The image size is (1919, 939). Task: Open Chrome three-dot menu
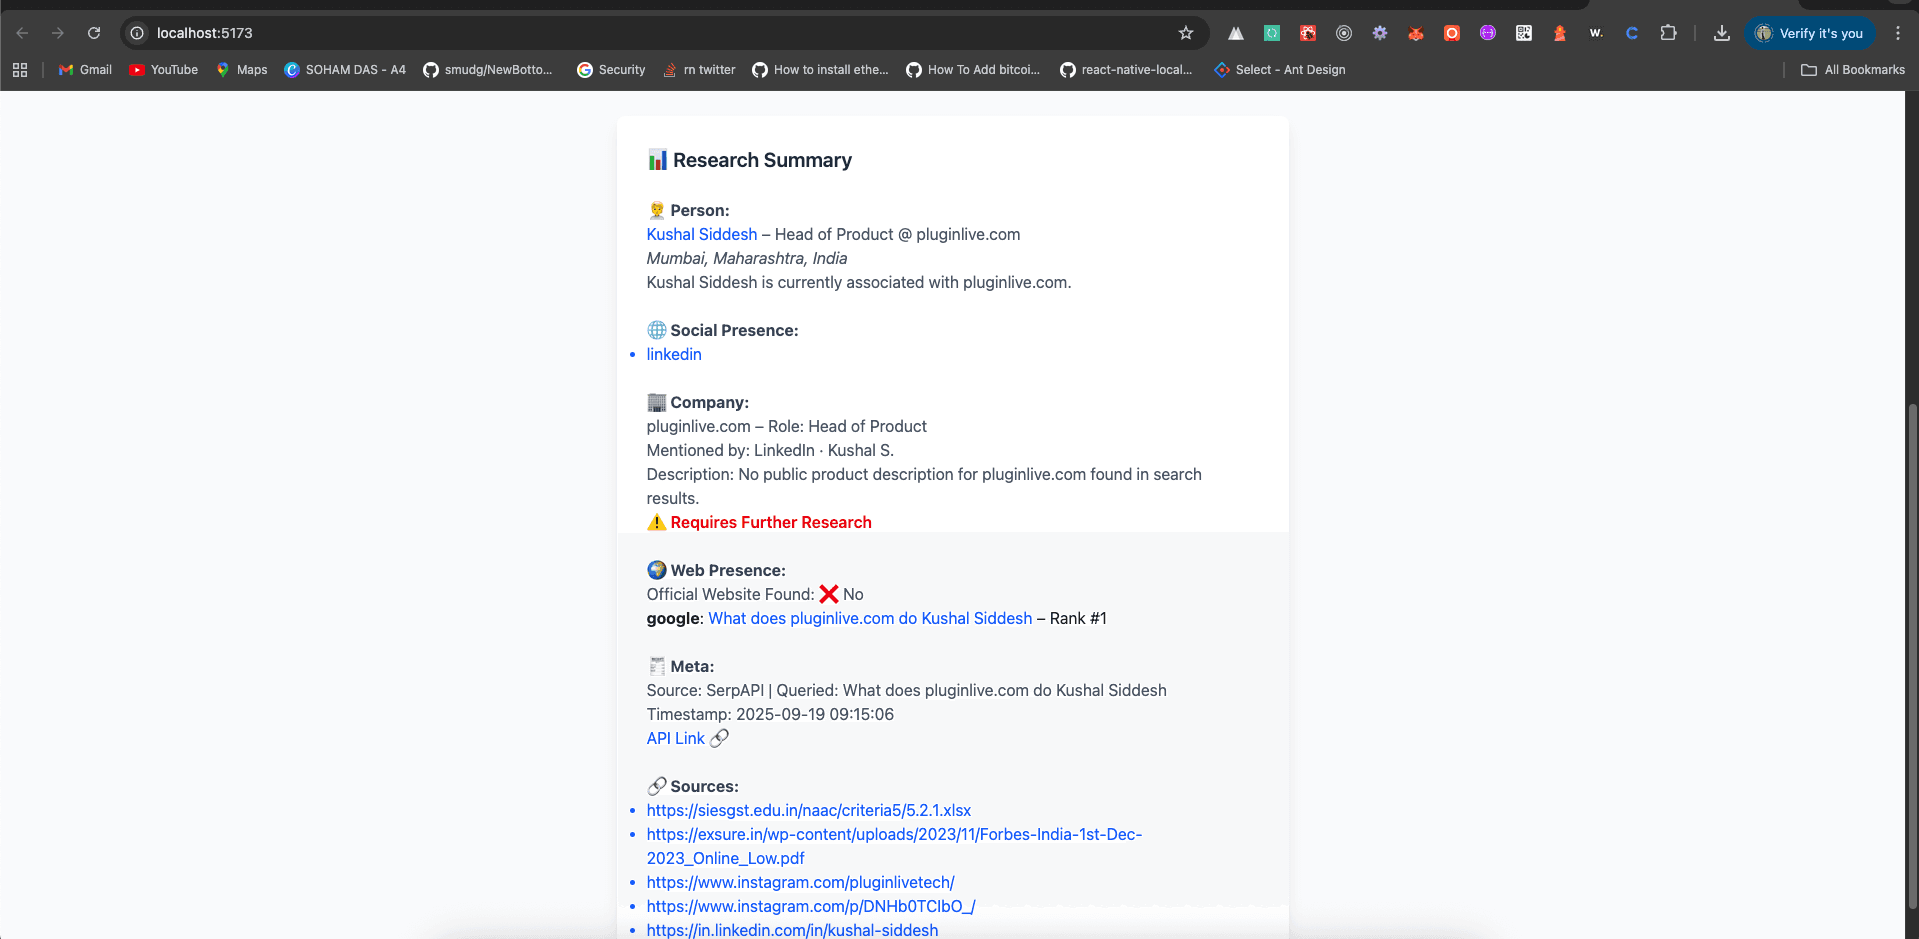[1898, 33]
